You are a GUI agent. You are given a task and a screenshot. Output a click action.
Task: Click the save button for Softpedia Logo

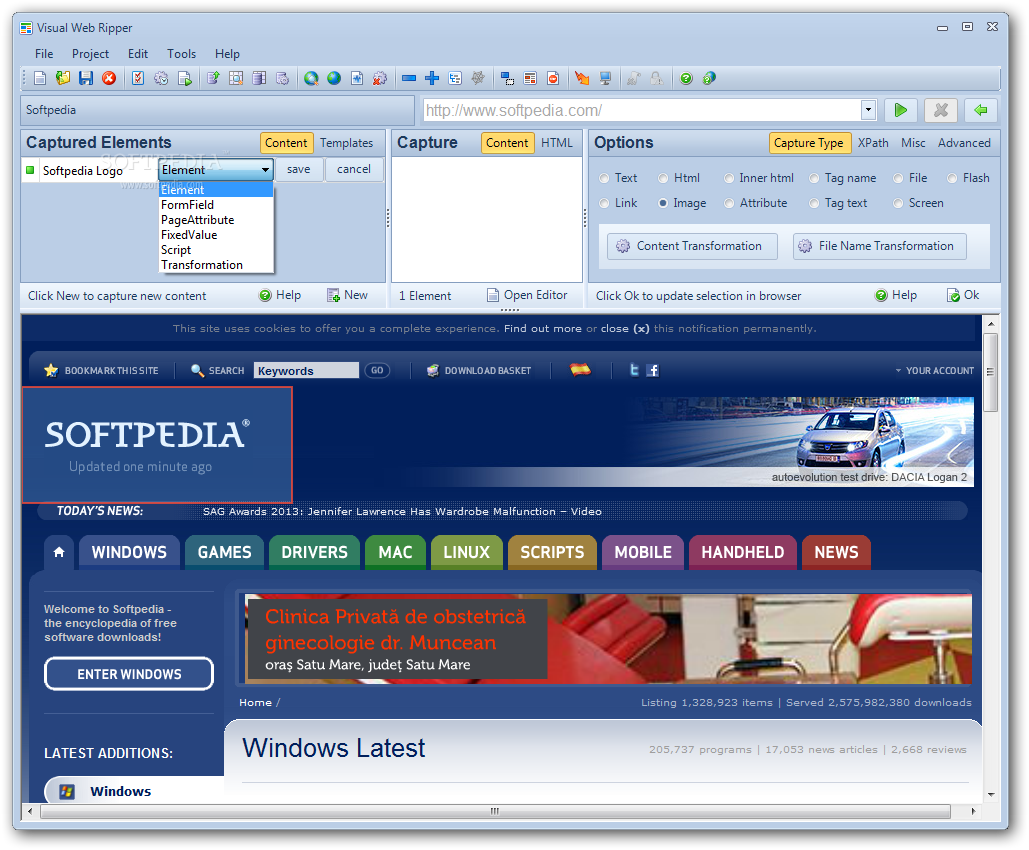(x=299, y=169)
